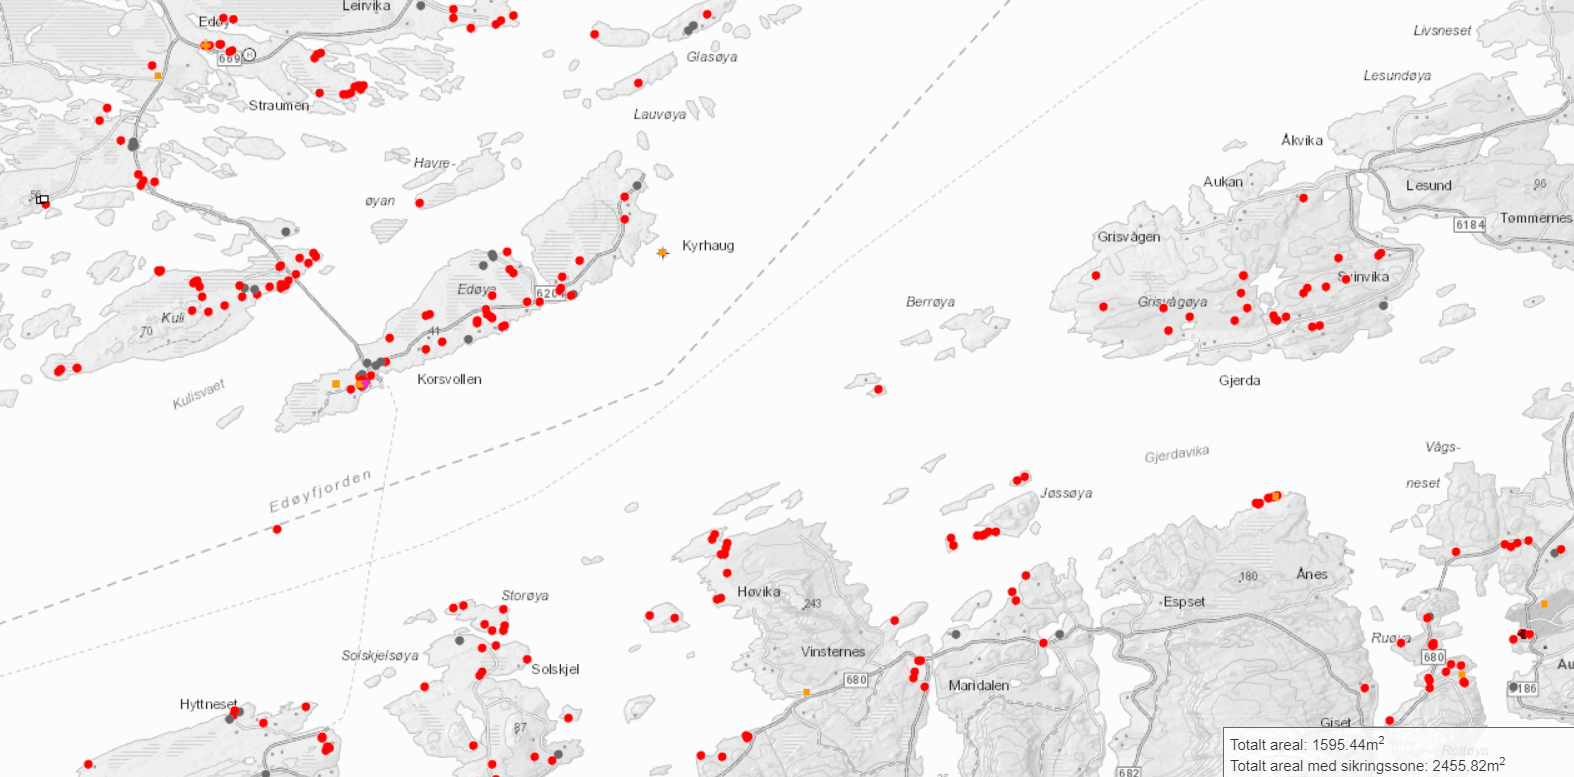This screenshot has width=1574, height=777.
Task: Click the Aukan place label
Action: pos(1223,182)
